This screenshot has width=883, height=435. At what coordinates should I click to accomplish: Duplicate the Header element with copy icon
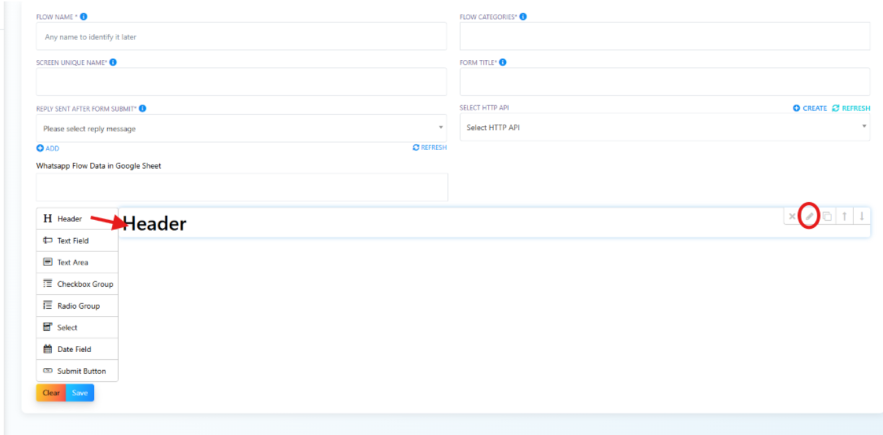coord(827,216)
